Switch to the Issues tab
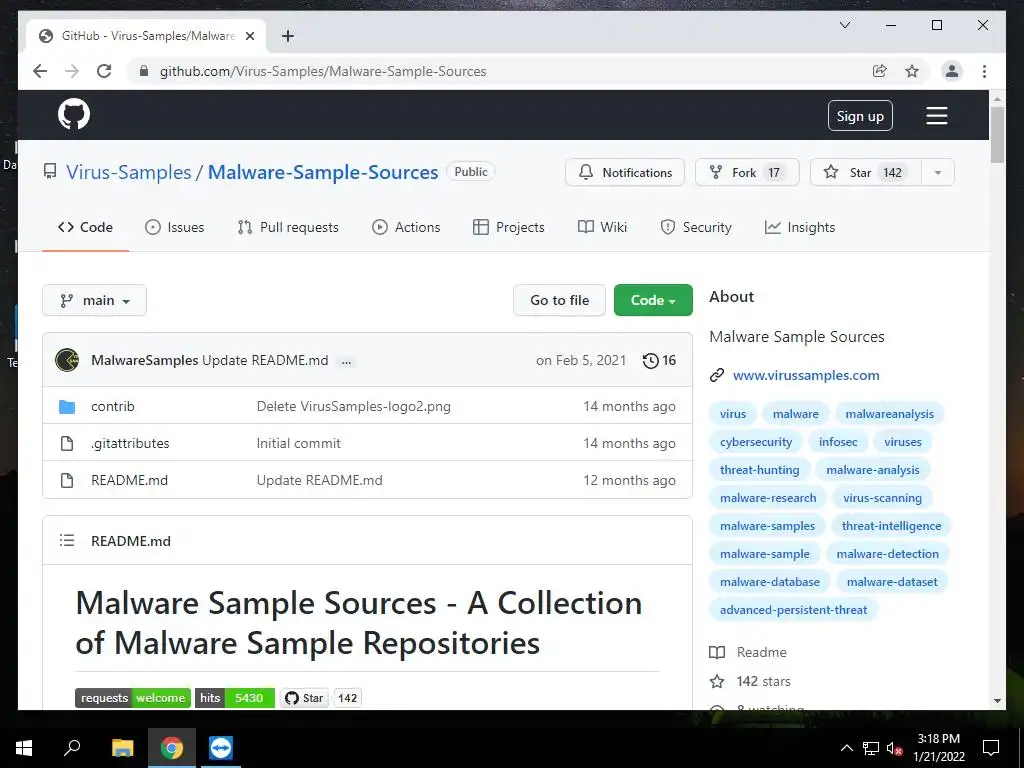The image size is (1024, 768). (174, 227)
